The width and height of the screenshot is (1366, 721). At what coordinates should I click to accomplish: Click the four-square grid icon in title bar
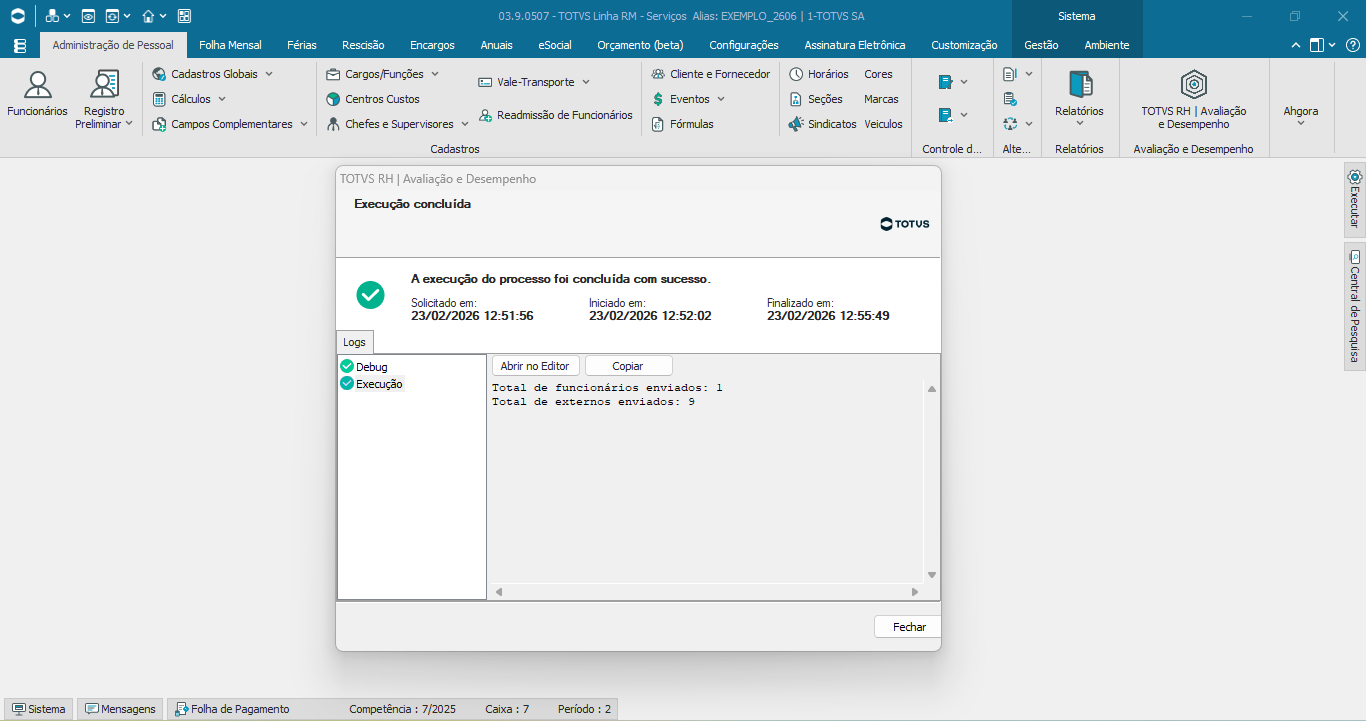point(184,16)
